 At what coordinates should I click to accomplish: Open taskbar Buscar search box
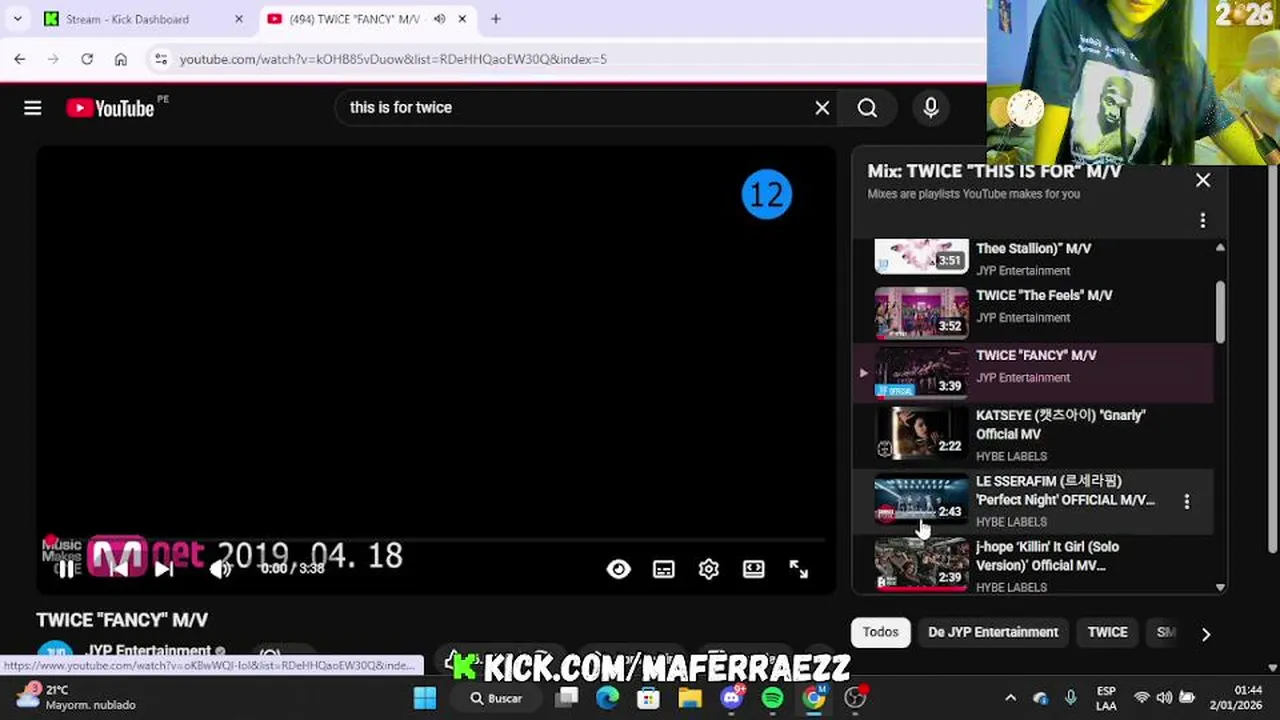497,698
